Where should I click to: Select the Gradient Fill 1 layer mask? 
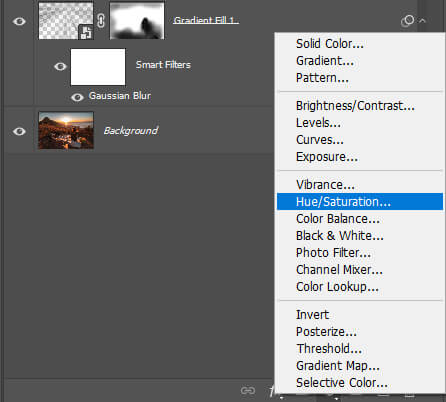137,21
